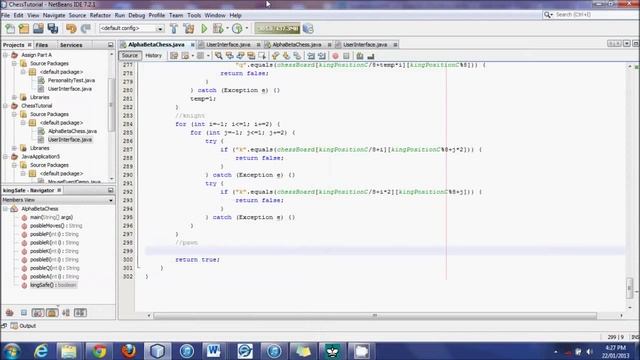Click Shift Line Left editor icon

[x=311, y=56]
